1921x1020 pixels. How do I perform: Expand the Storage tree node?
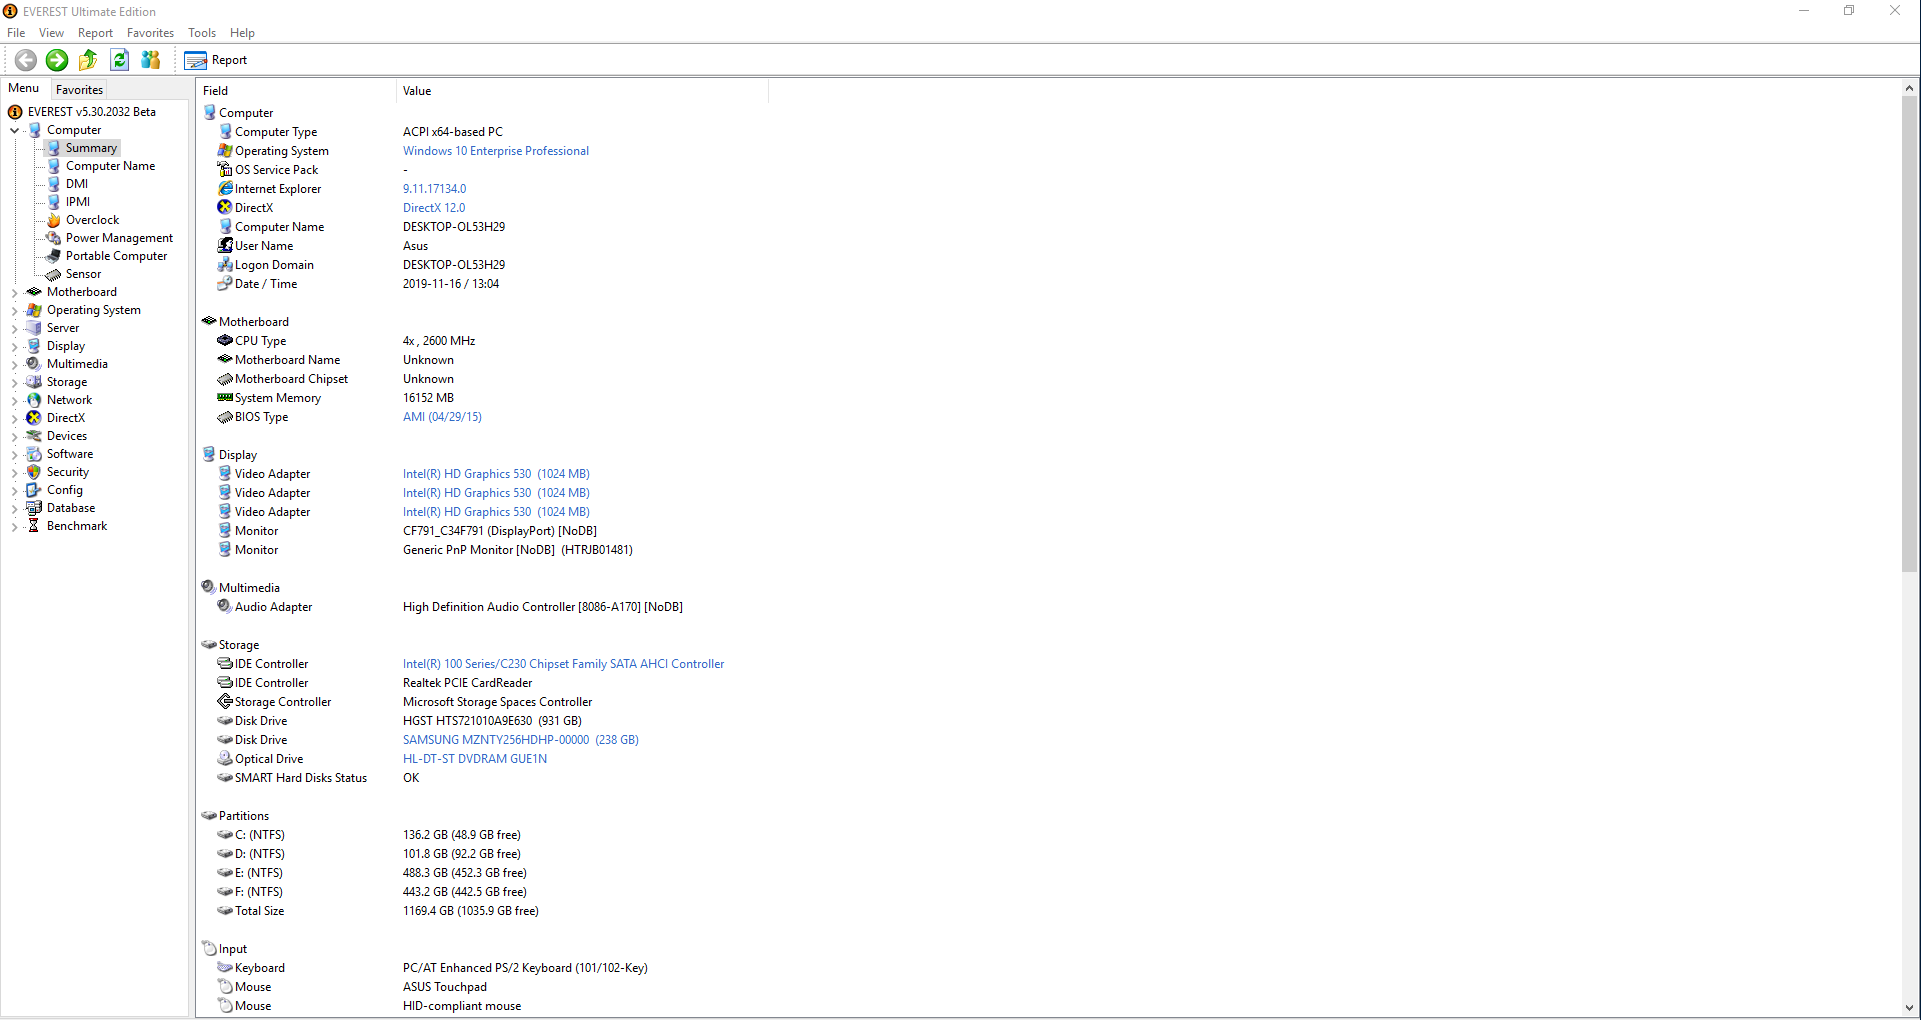[x=14, y=382]
